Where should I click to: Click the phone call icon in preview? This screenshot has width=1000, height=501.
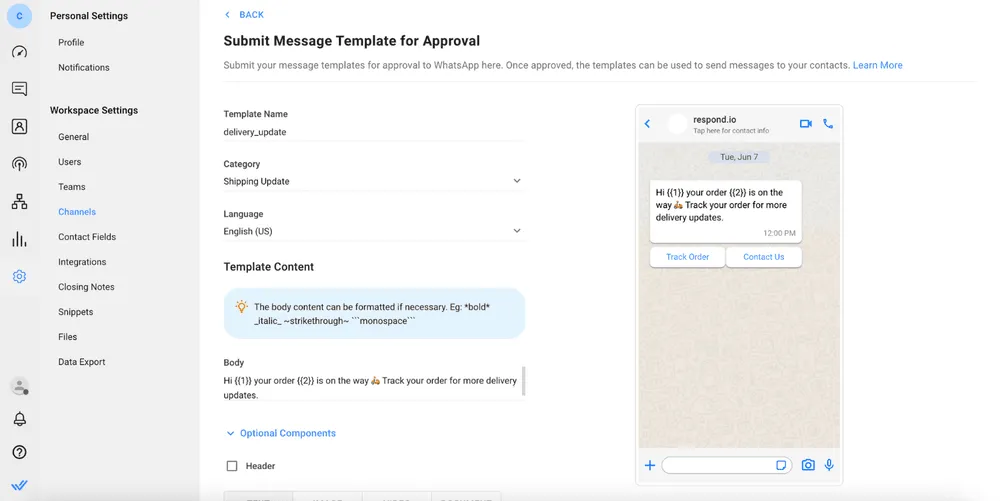coord(828,124)
